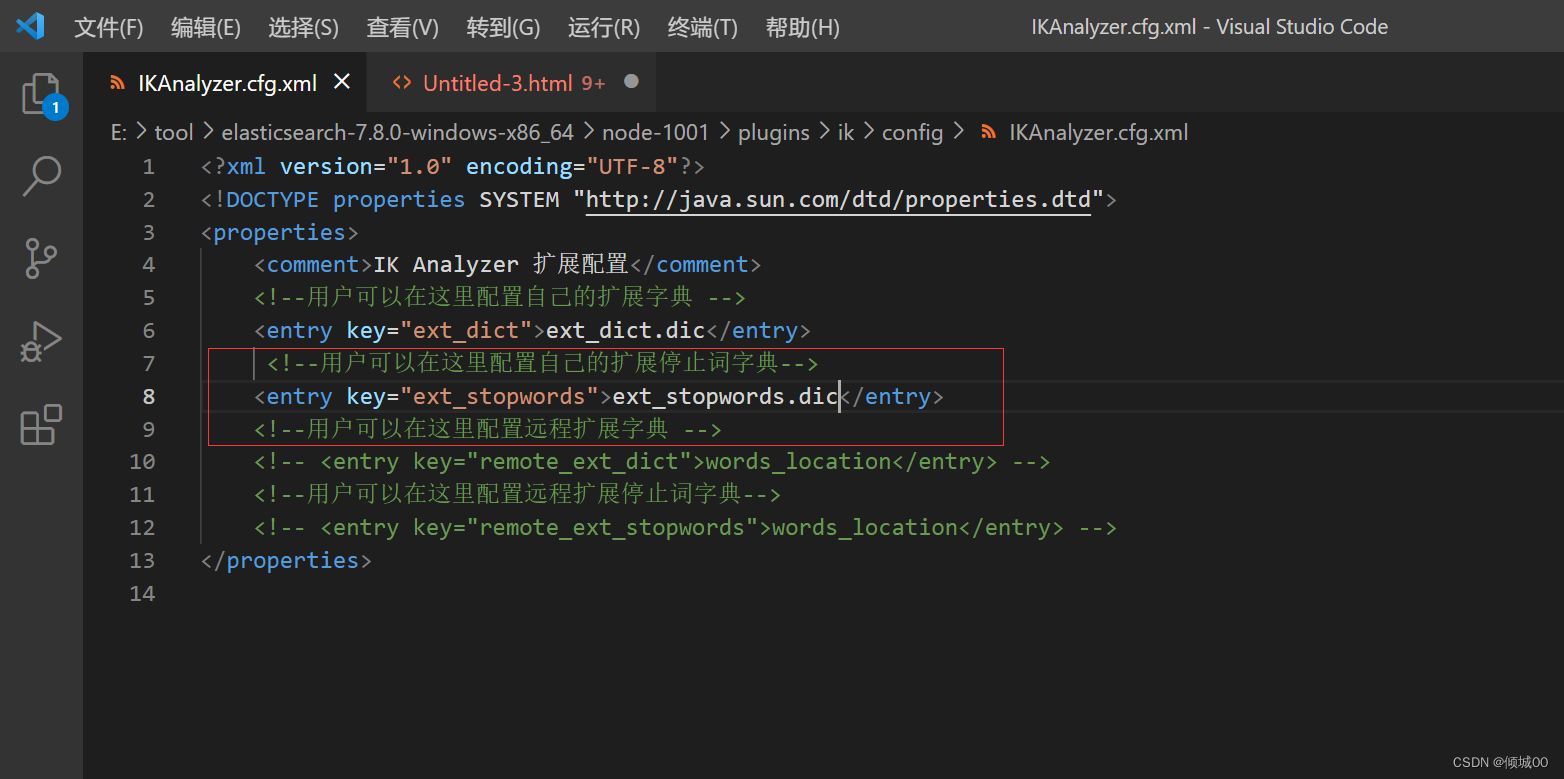This screenshot has width=1564, height=779.
Task: Click the config breadcrumb segment
Action: pyautogui.click(x=912, y=132)
